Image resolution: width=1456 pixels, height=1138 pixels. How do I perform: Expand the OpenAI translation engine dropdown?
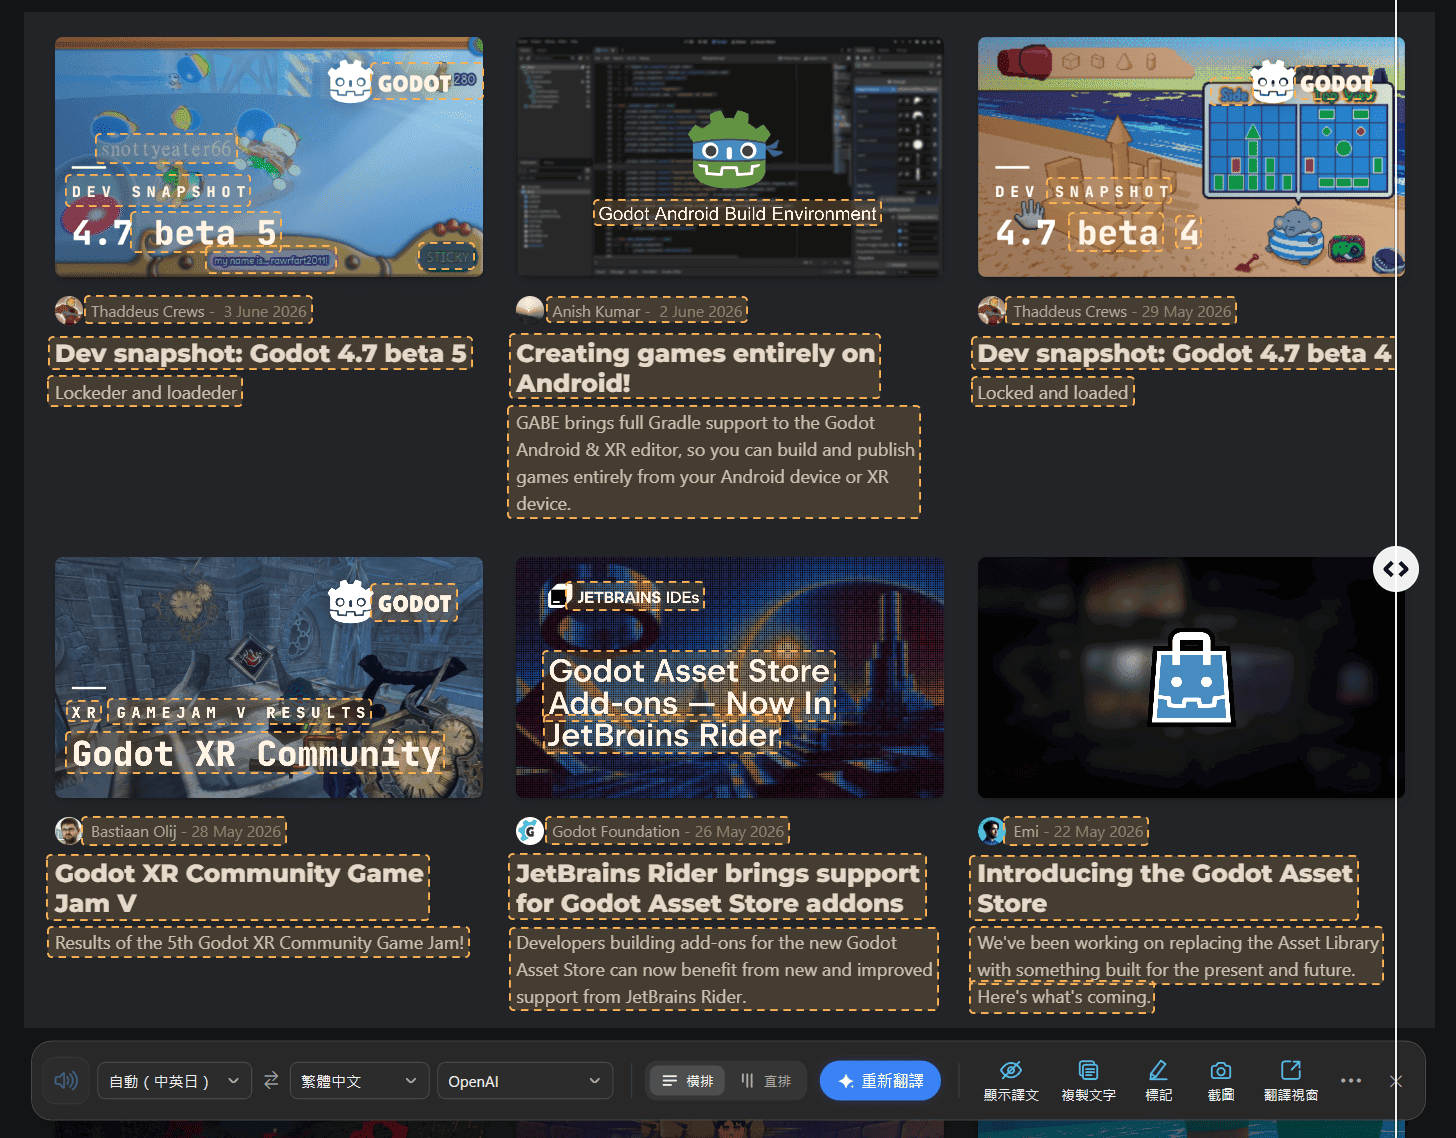pos(524,1081)
